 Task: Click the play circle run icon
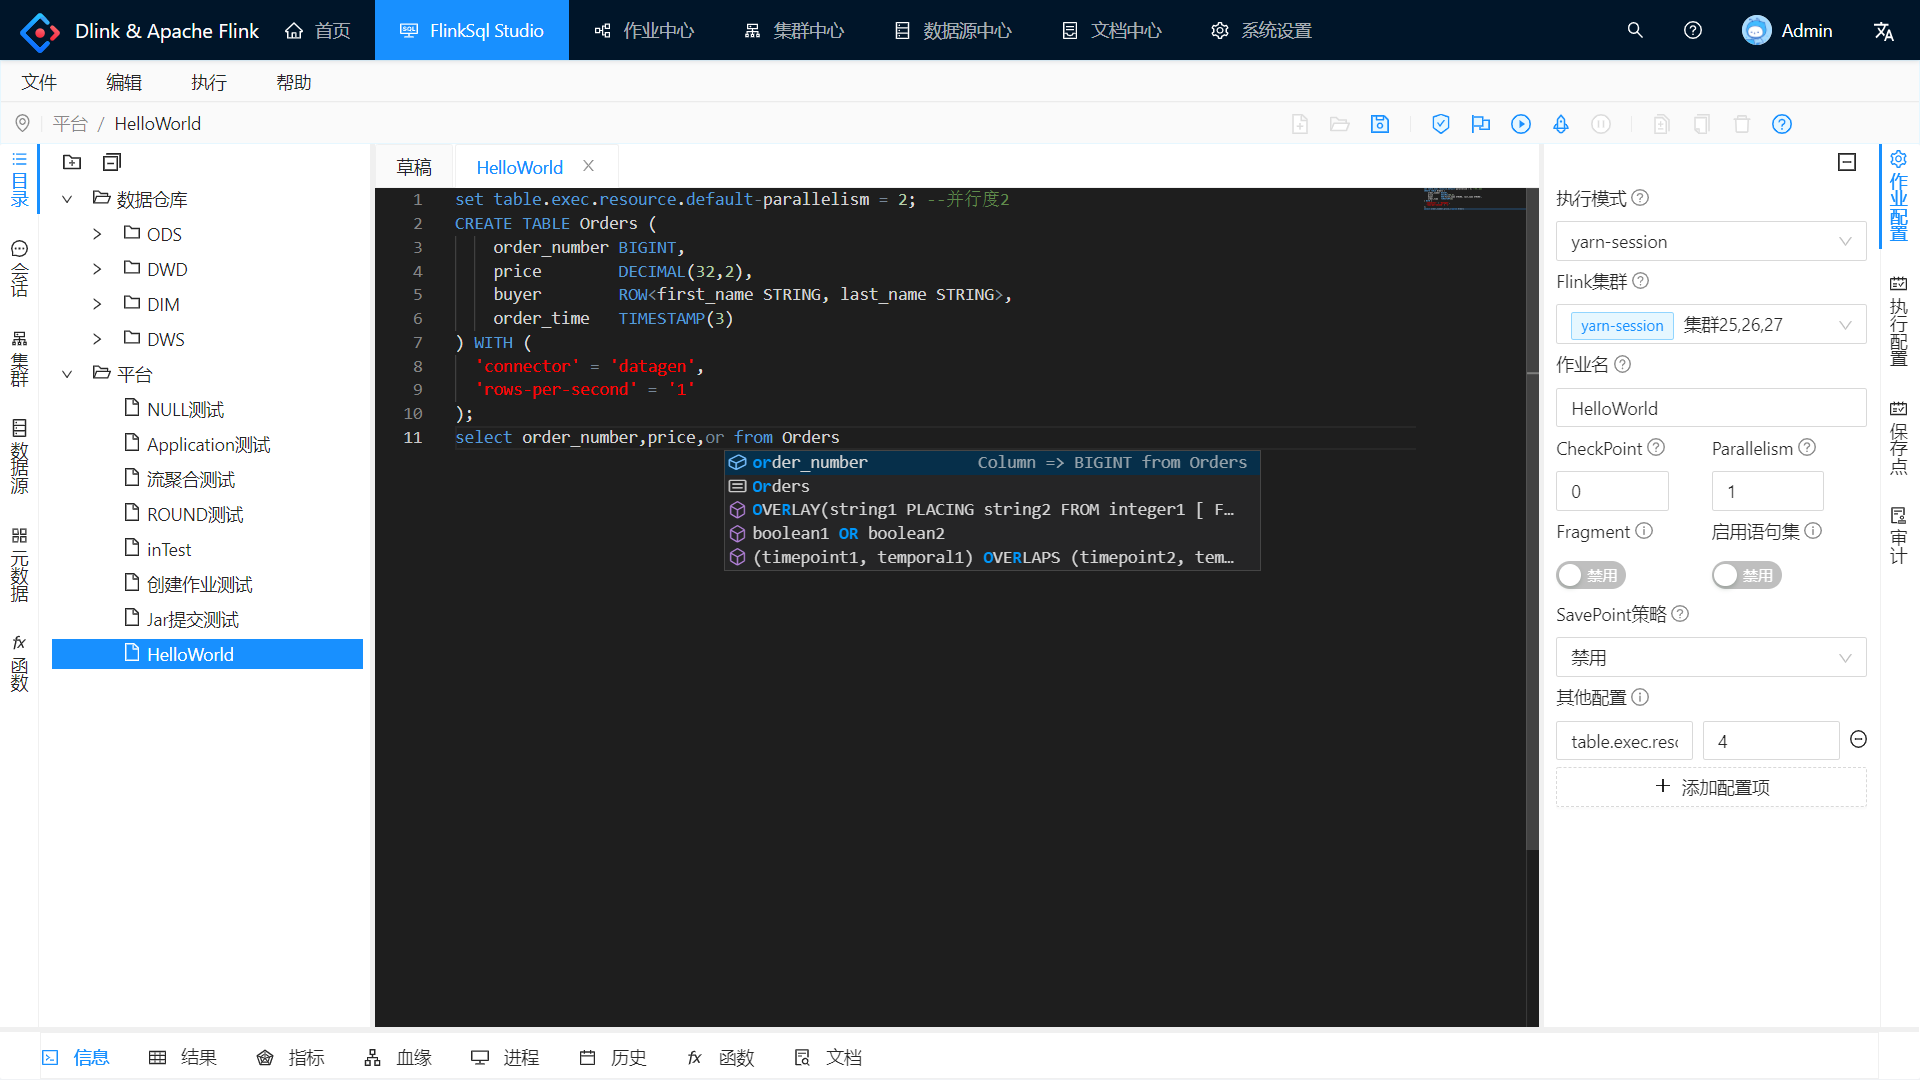tap(1520, 124)
